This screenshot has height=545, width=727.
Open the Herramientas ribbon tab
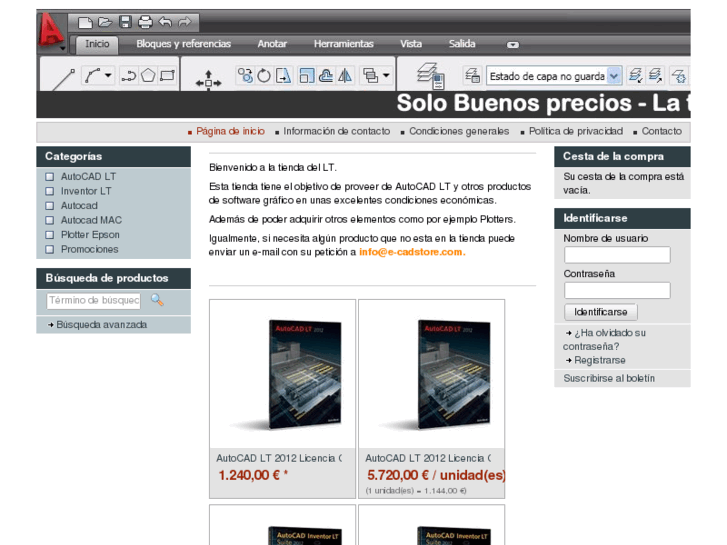pos(344,44)
